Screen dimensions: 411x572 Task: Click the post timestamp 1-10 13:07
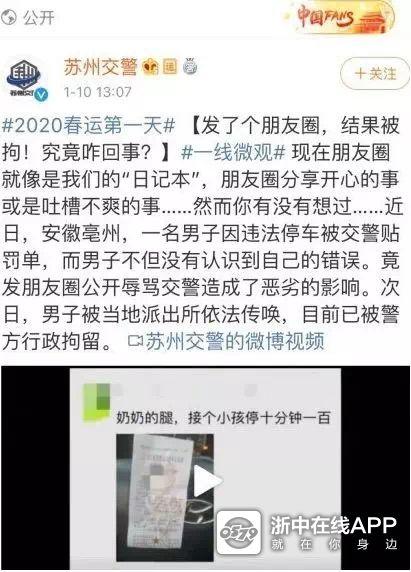(x=97, y=92)
